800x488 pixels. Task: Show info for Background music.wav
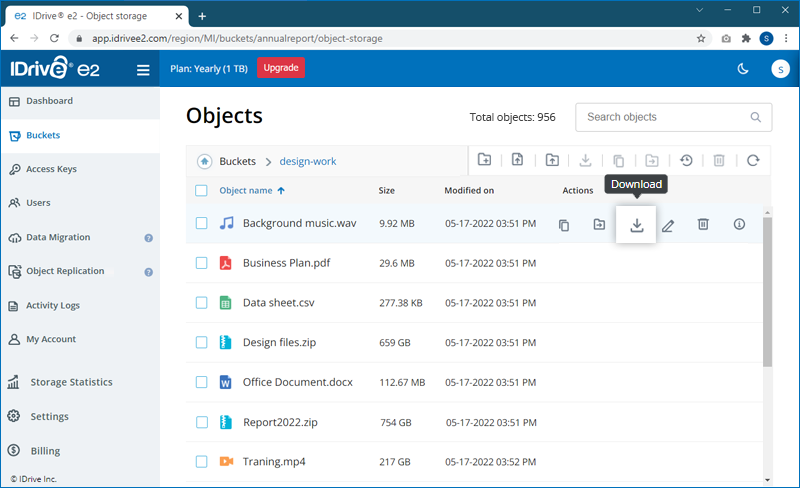click(x=739, y=225)
